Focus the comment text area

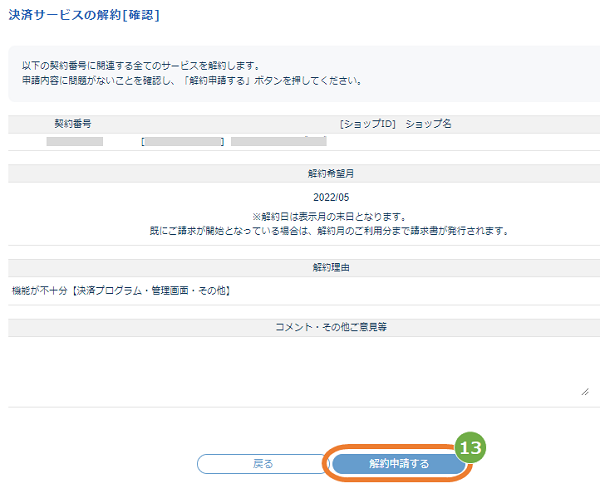[x=300, y=369]
